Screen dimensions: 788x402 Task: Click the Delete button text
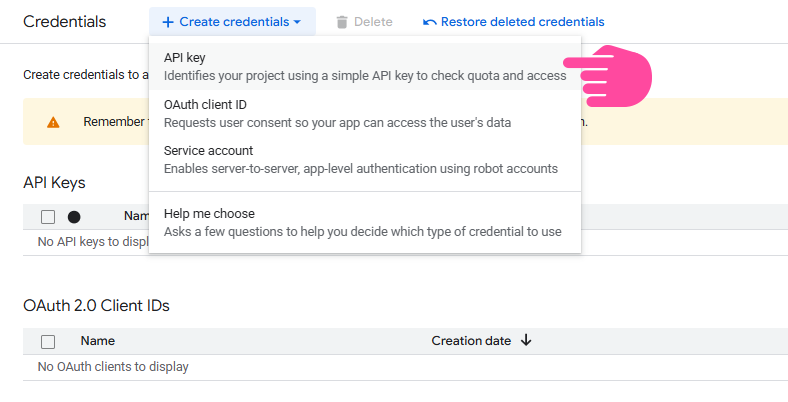[x=373, y=22]
